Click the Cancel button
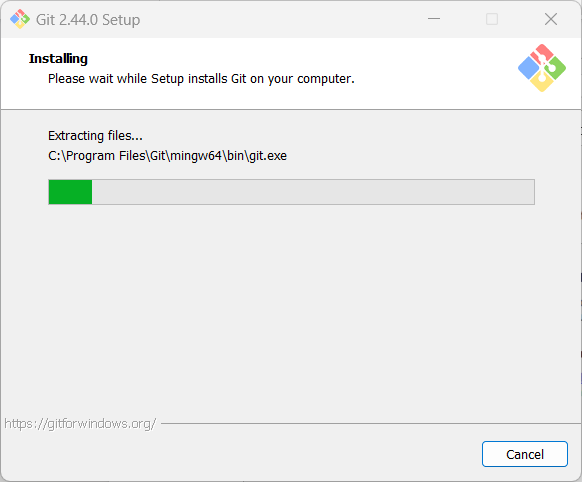The height and width of the screenshot is (482, 582). (524, 454)
